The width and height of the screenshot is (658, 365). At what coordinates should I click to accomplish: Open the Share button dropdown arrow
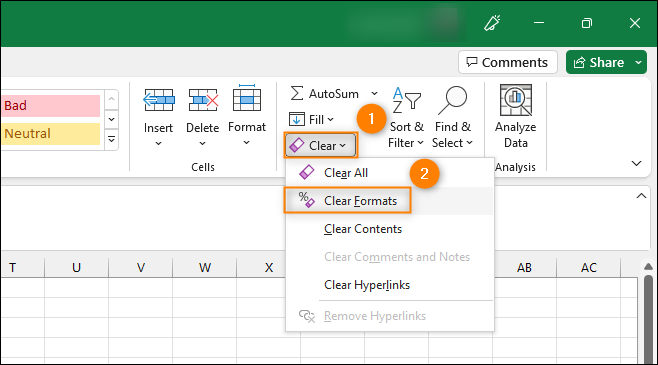[x=638, y=63]
